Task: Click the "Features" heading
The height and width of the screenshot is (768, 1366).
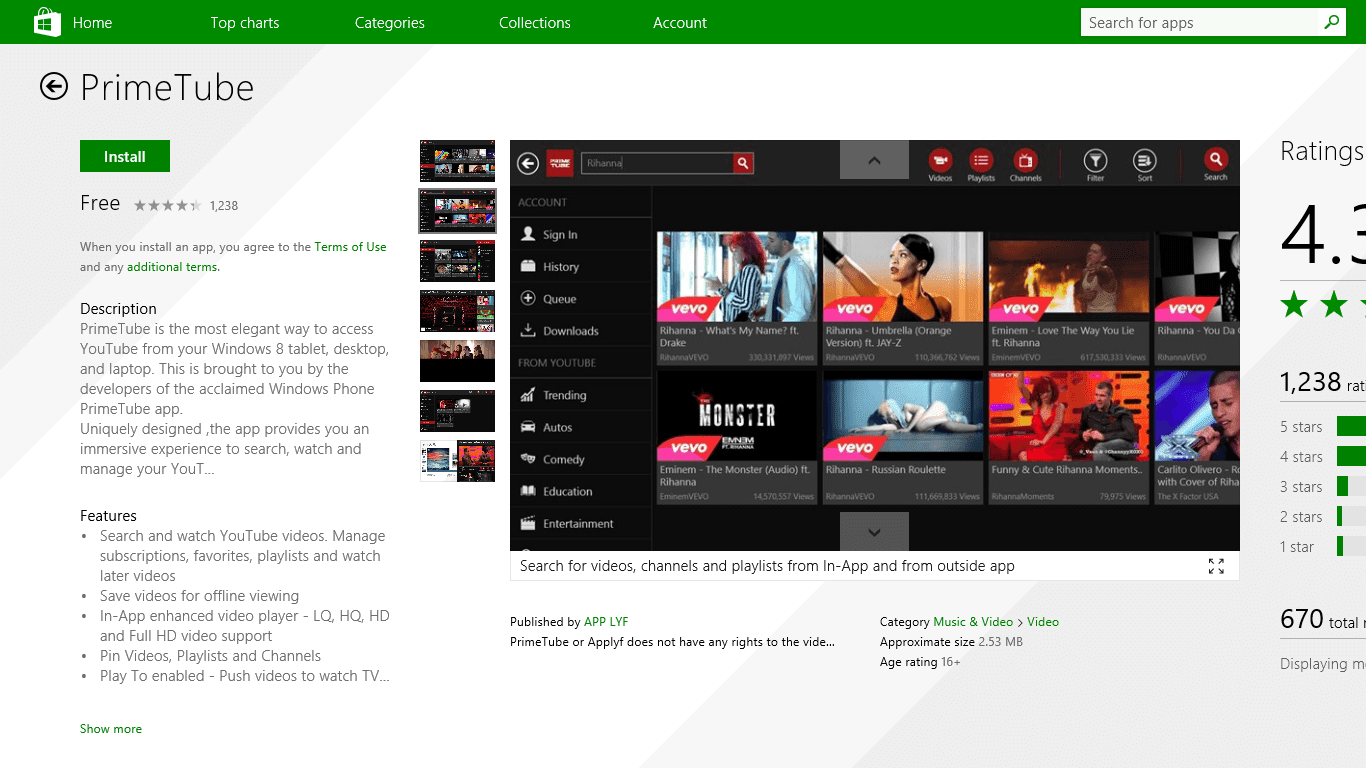Action: (x=108, y=516)
